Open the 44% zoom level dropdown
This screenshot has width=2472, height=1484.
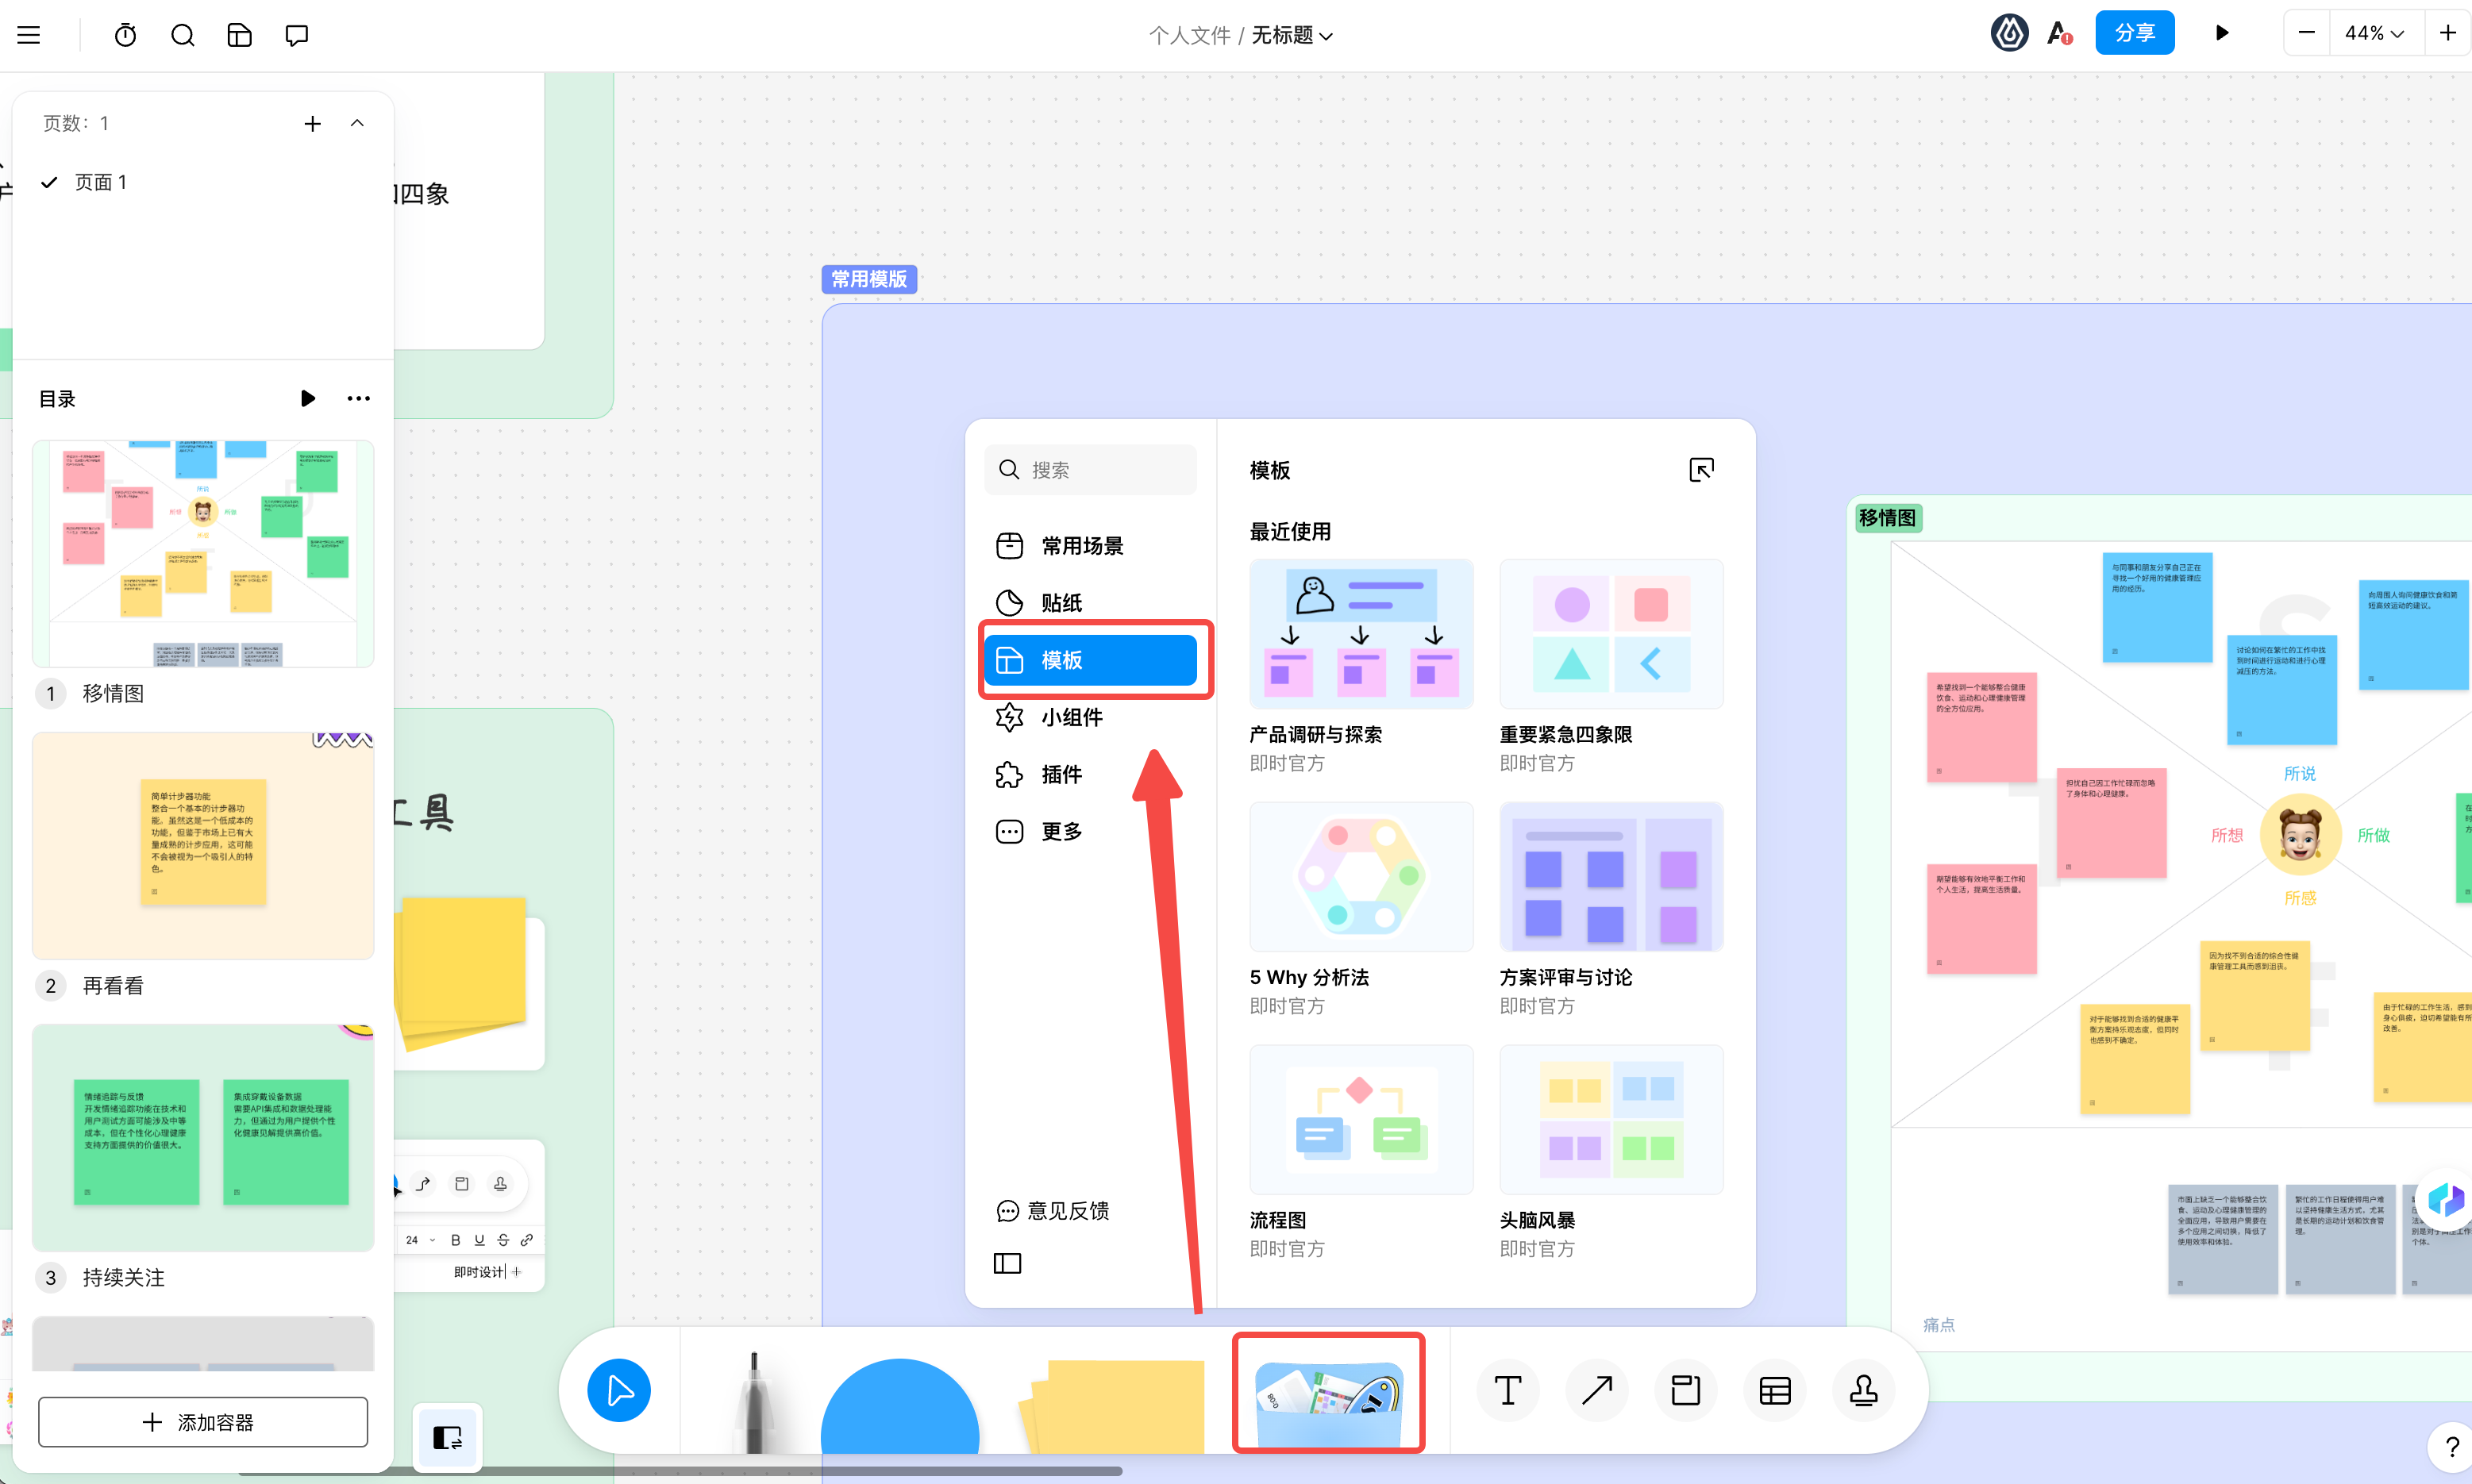pyautogui.click(x=2375, y=33)
